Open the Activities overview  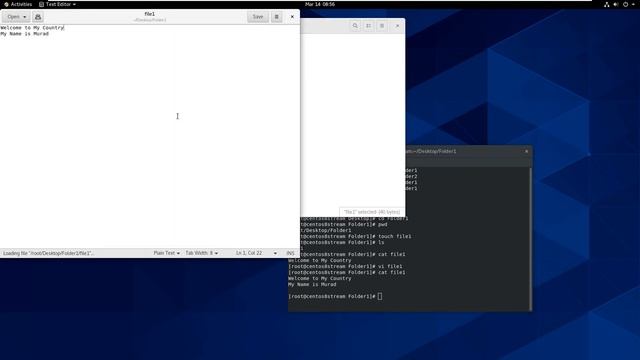(x=18, y=4)
